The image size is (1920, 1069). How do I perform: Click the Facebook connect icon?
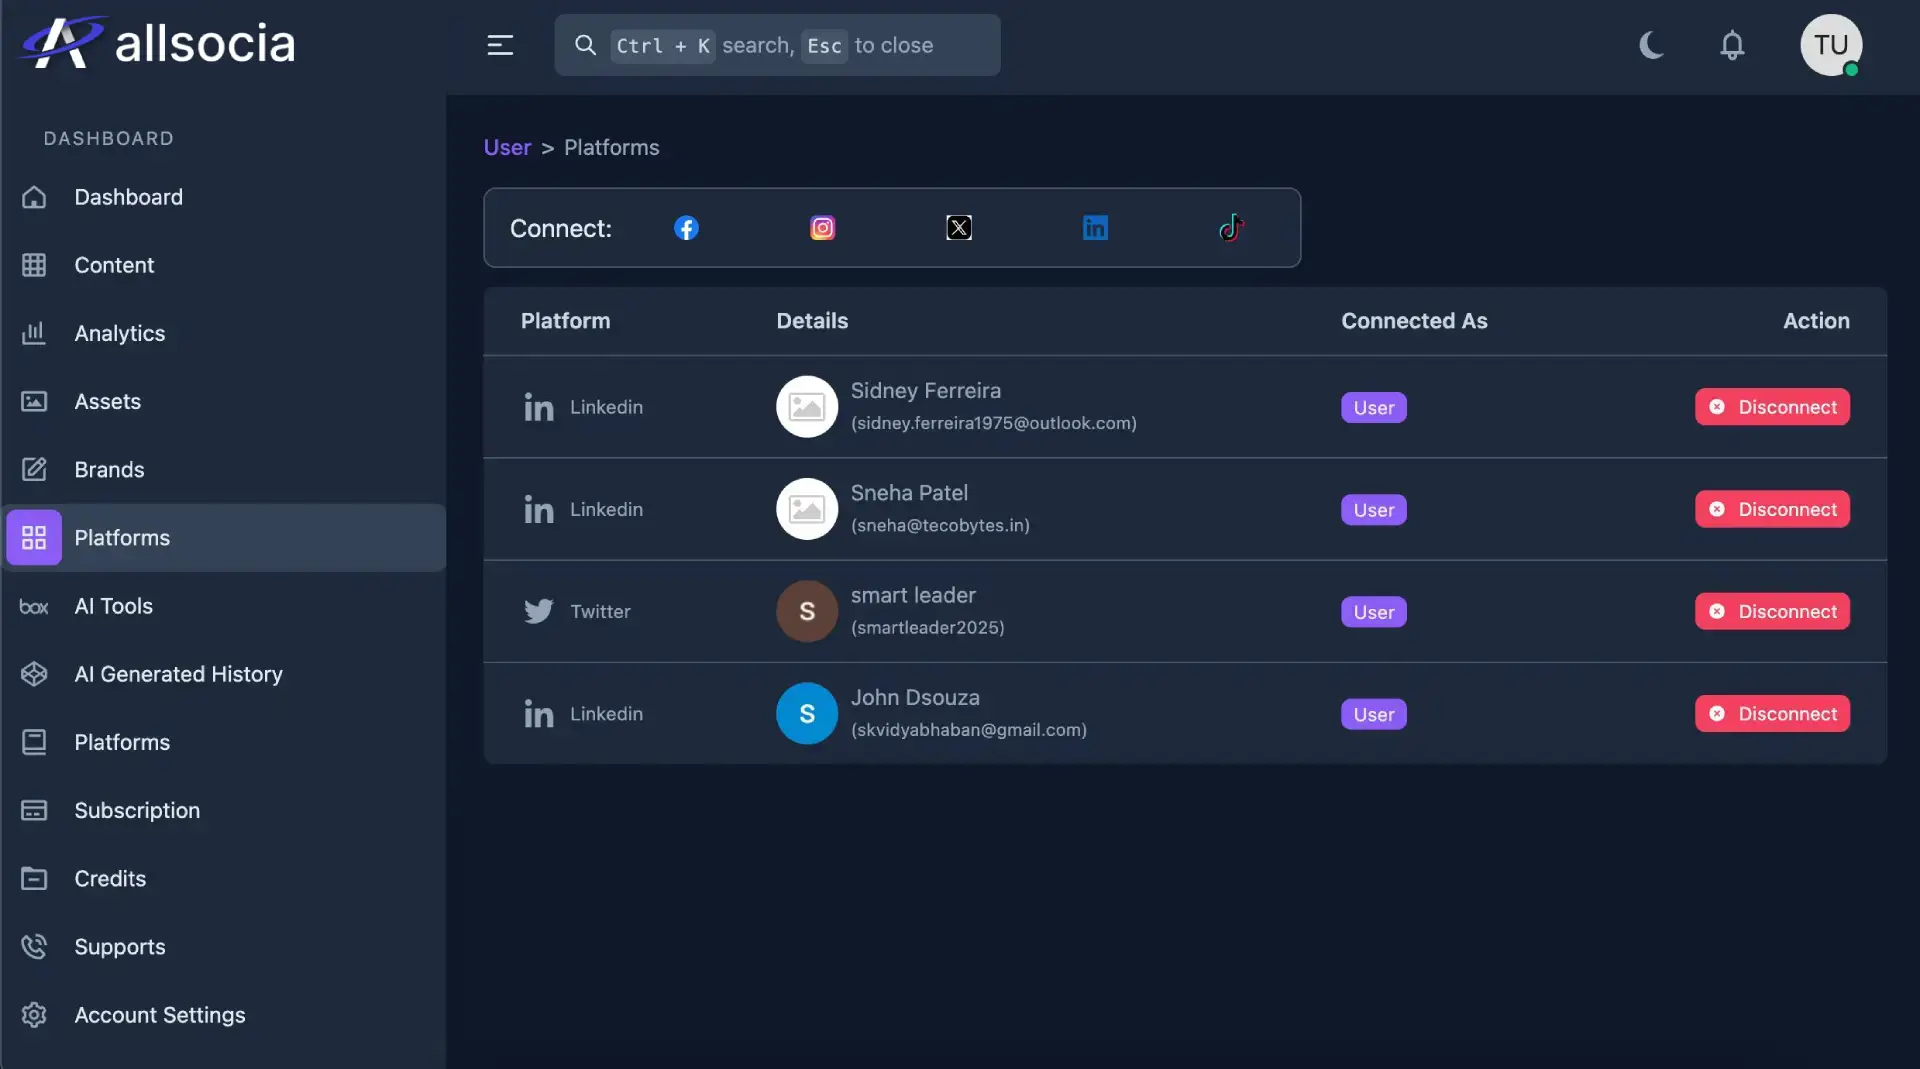[x=686, y=228]
